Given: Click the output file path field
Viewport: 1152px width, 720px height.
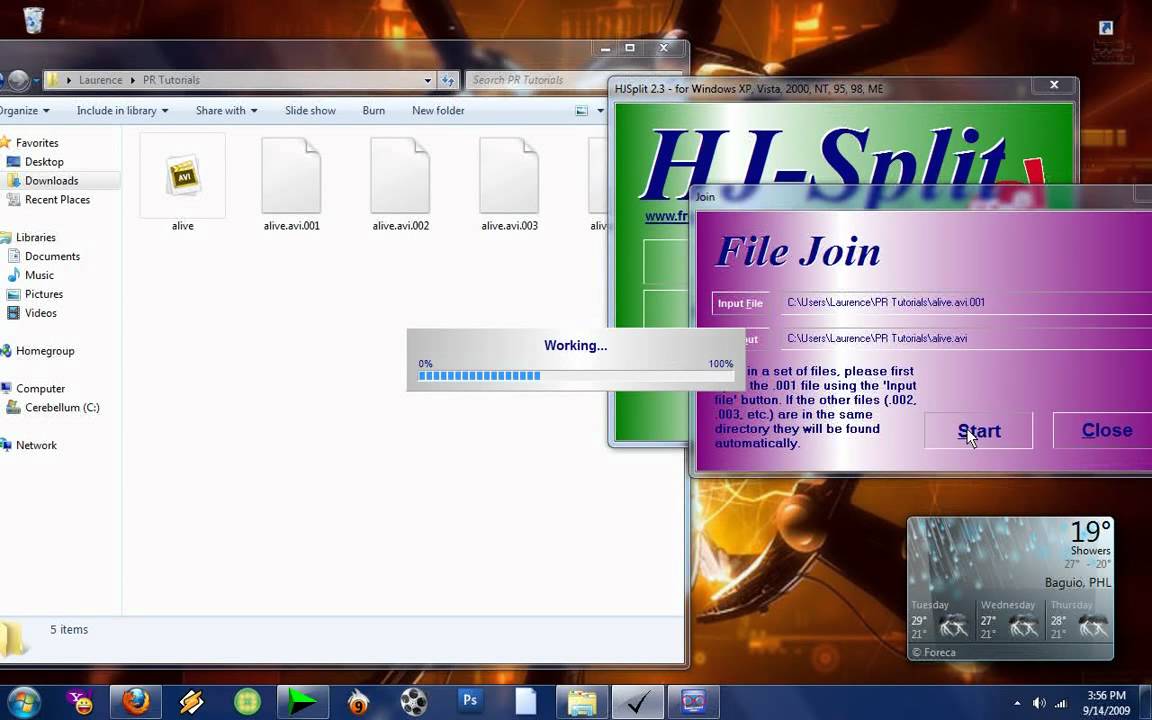Looking at the screenshot, I should [x=965, y=339].
